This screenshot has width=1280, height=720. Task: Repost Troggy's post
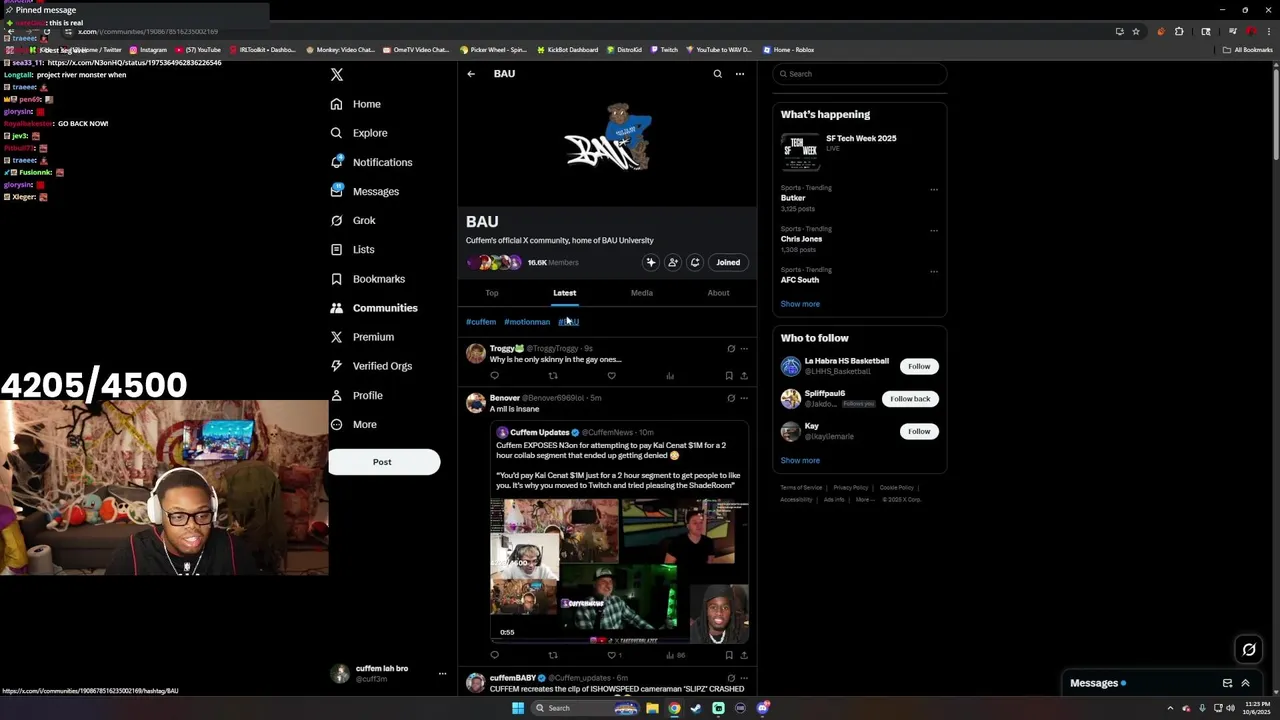click(553, 376)
